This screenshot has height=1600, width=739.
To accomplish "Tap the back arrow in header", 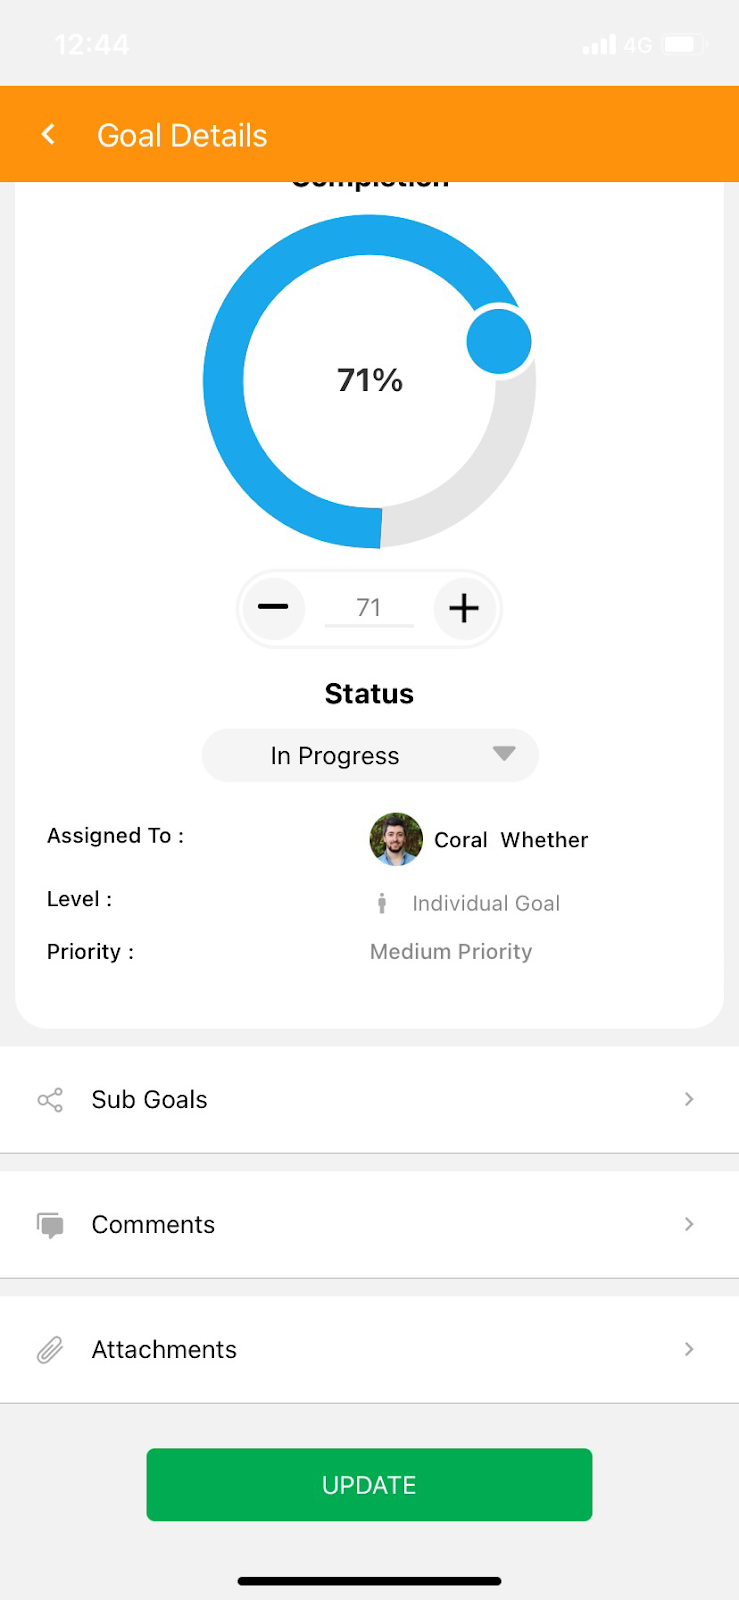I will [48, 135].
